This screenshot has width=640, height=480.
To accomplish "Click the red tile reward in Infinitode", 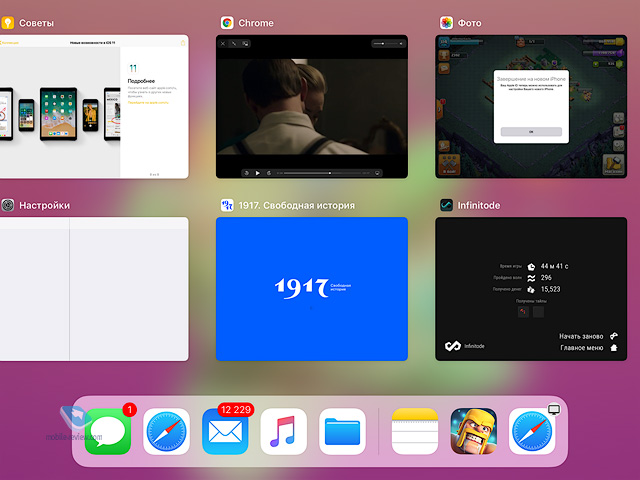I will 523,312.
